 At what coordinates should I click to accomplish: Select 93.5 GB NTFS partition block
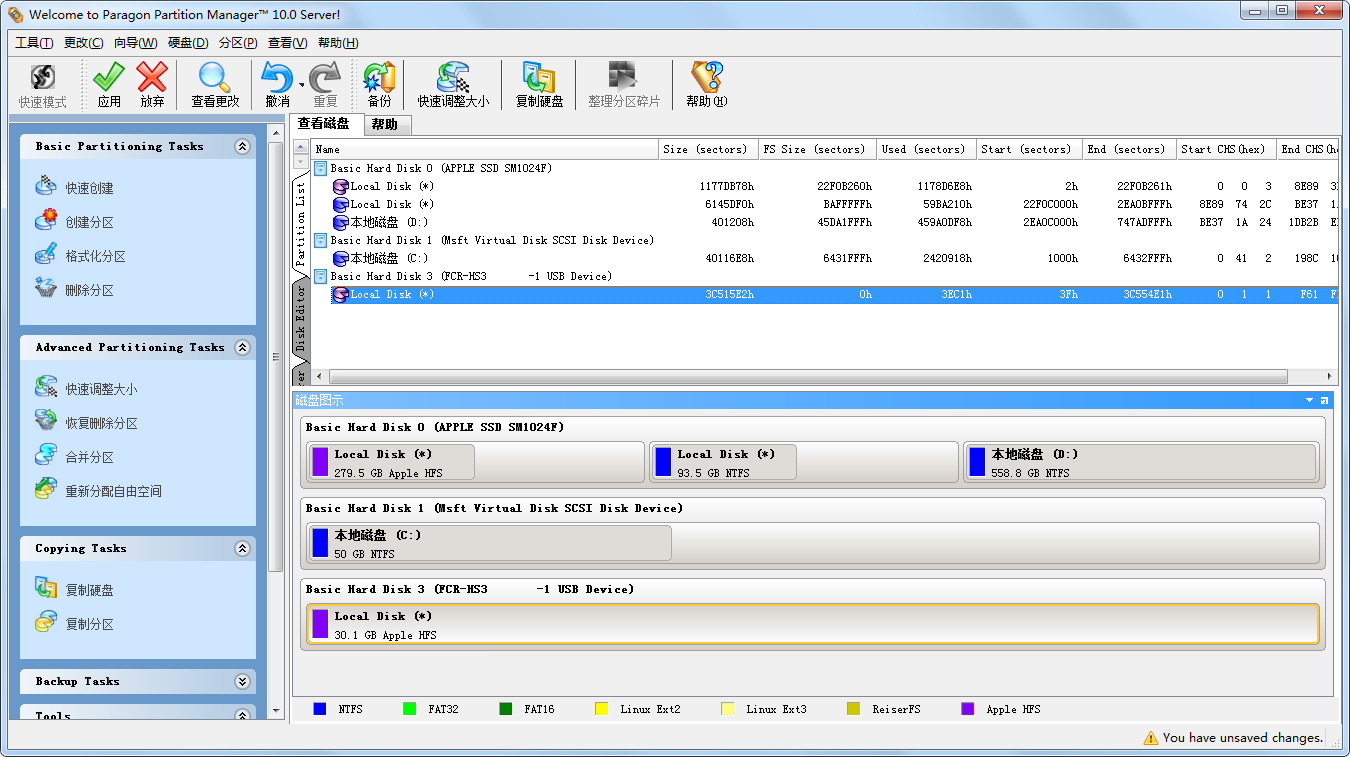coord(726,462)
